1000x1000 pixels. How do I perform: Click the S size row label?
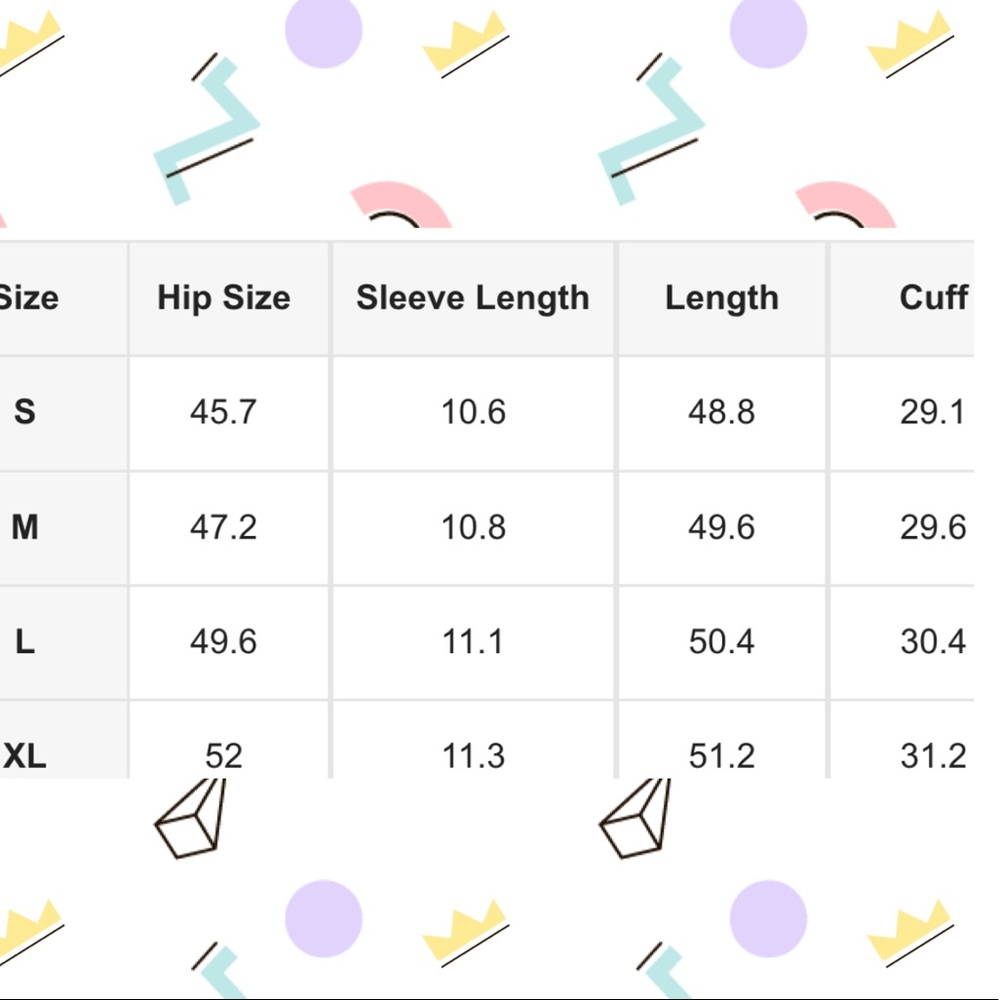[25, 412]
